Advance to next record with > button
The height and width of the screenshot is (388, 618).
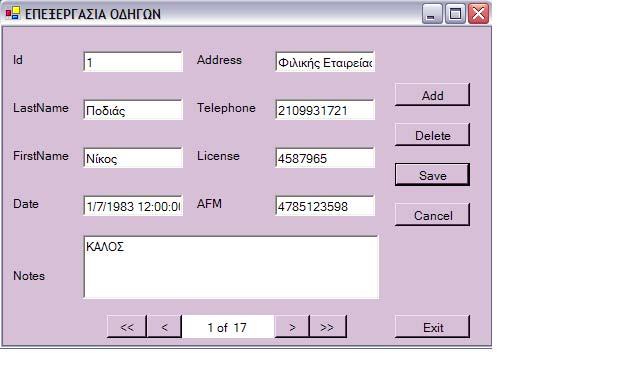pyautogui.click(x=292, y=327)
